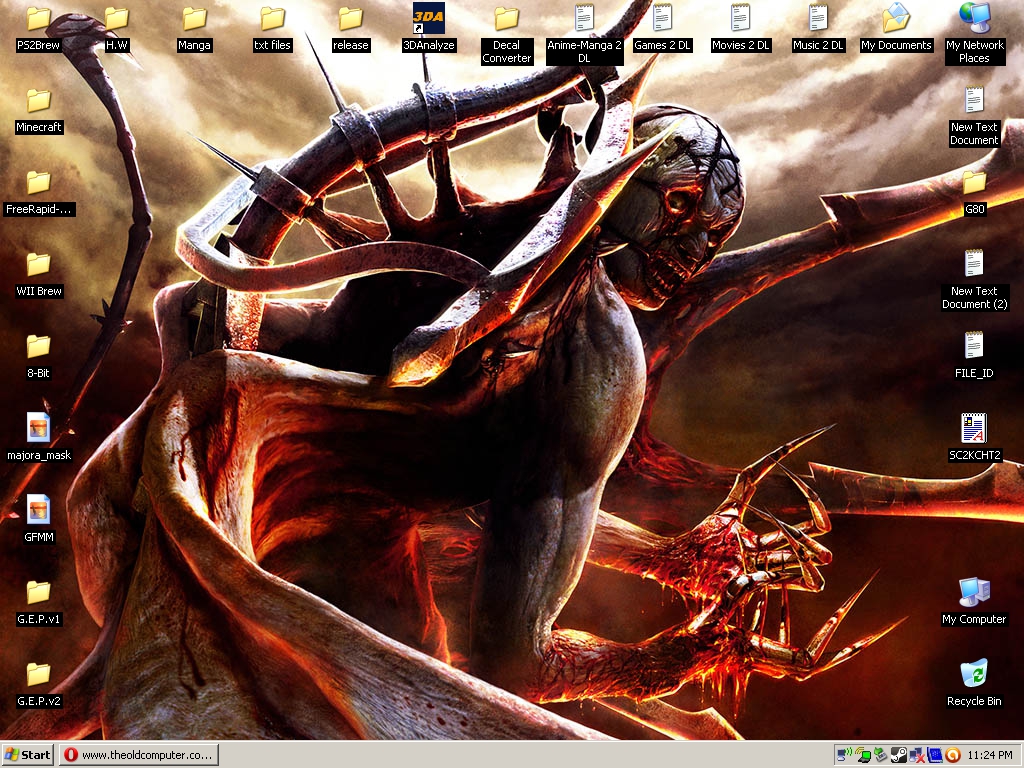Select the majora_mask image file

(38, 428)
